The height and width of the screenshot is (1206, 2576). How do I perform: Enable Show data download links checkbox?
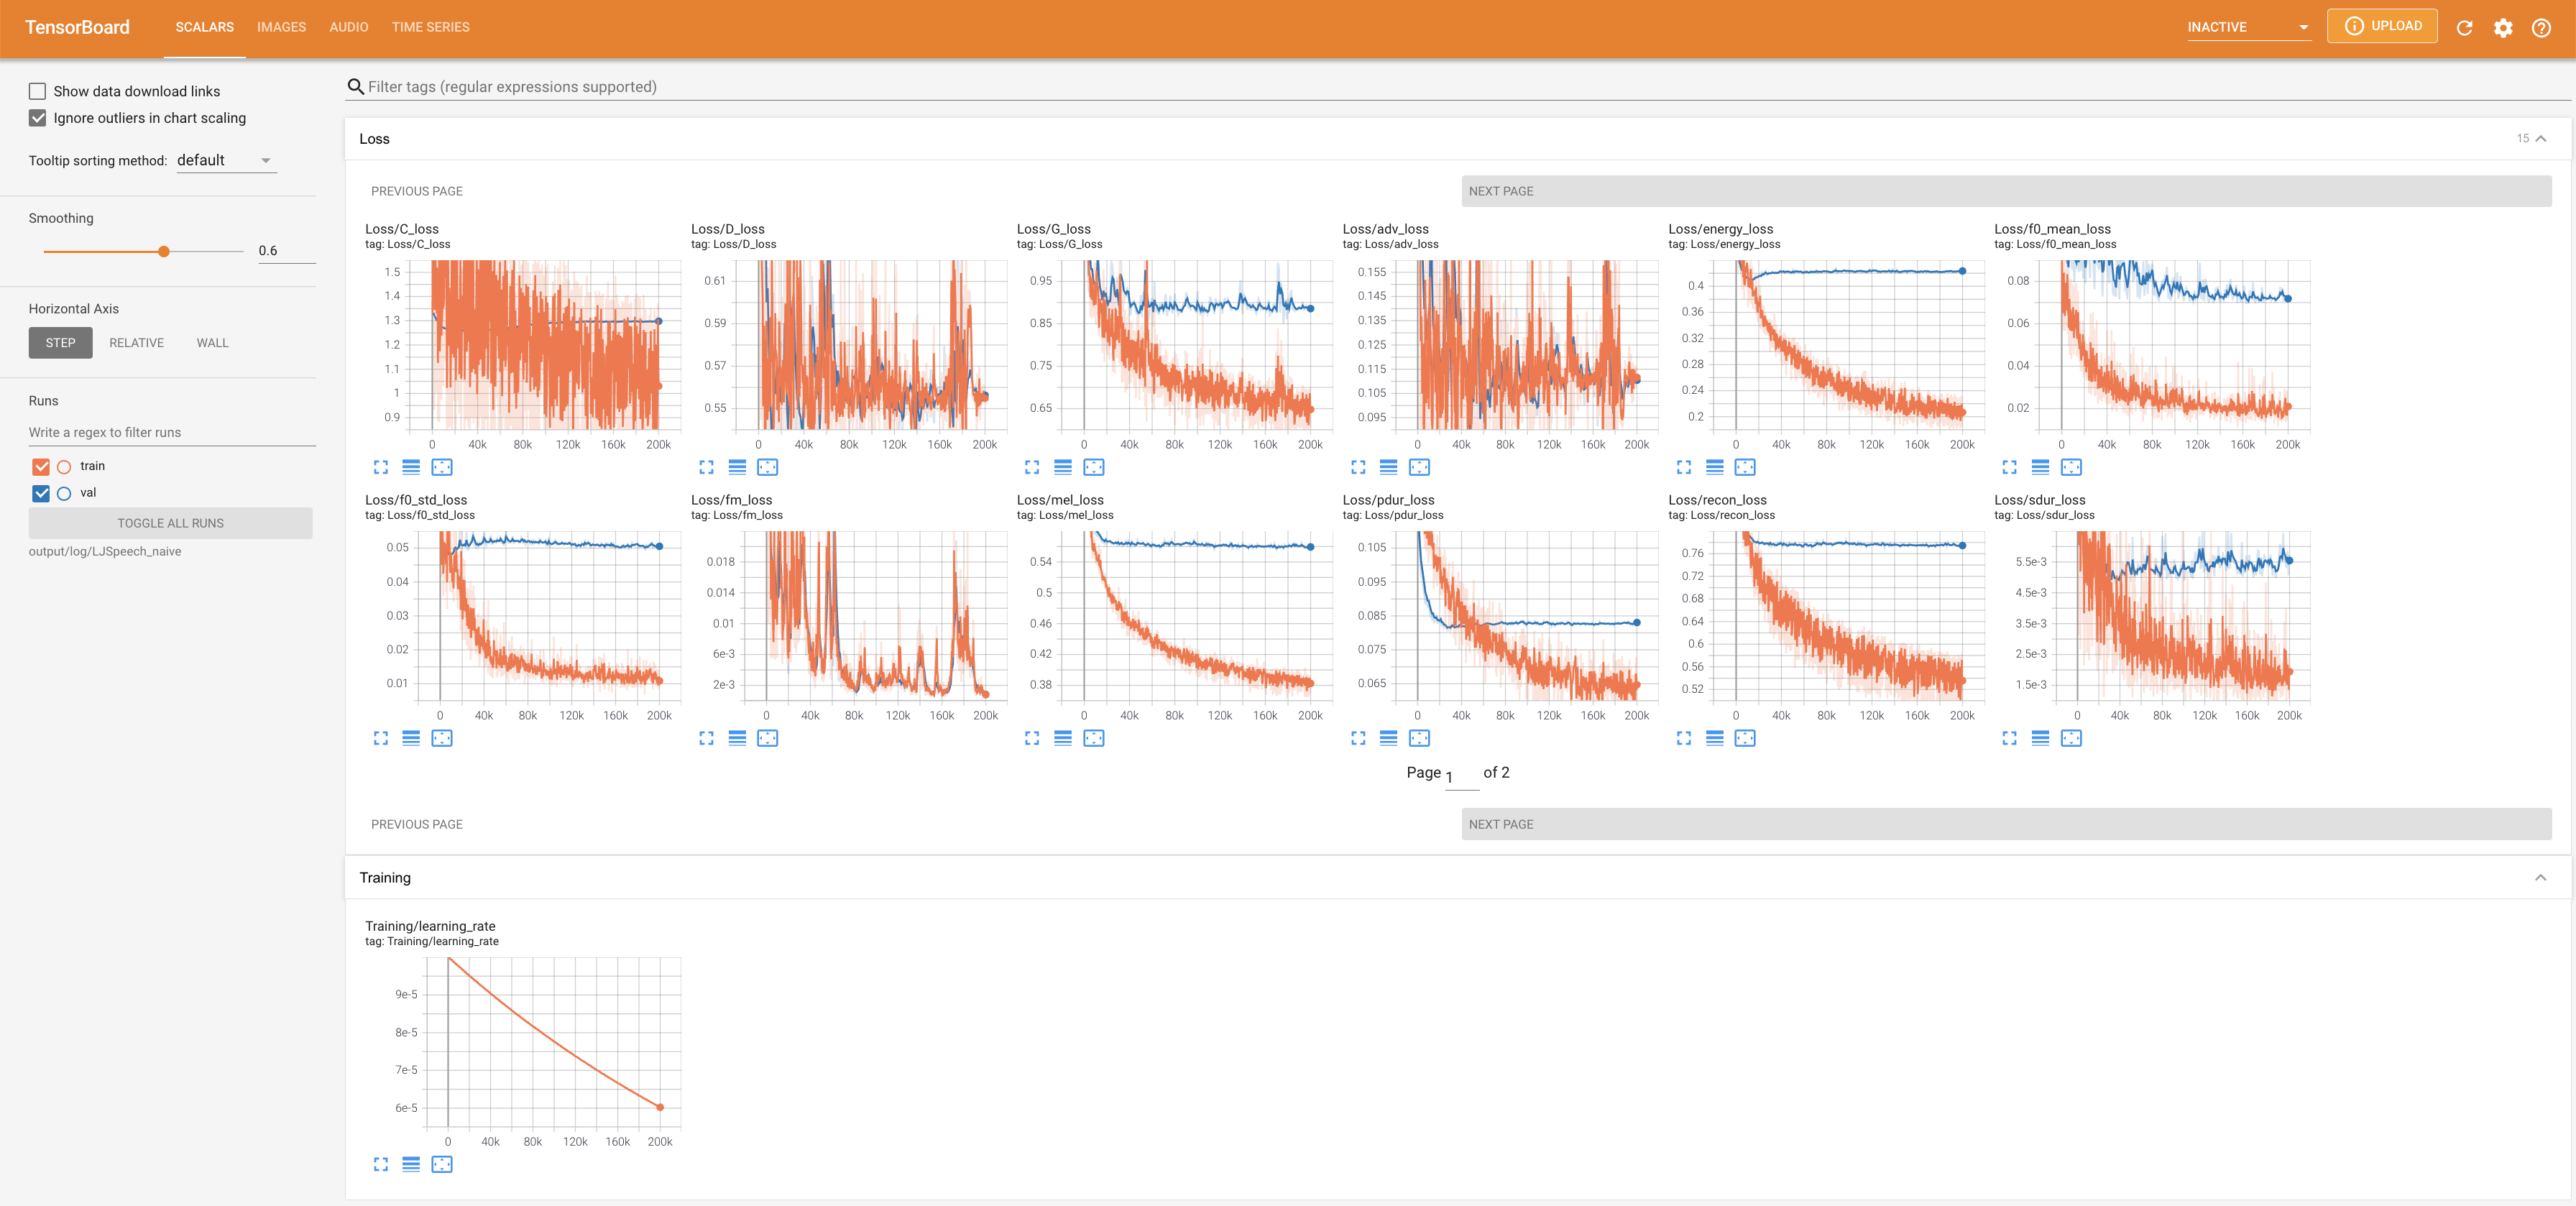click(x=38, y=91)
